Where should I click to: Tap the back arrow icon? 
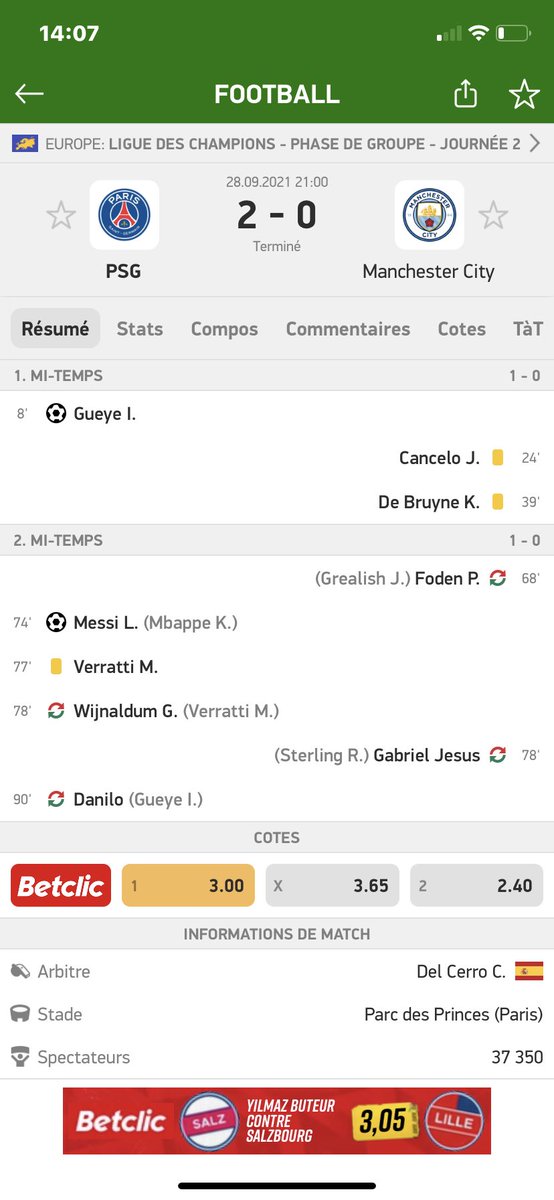tap(30, 94)
